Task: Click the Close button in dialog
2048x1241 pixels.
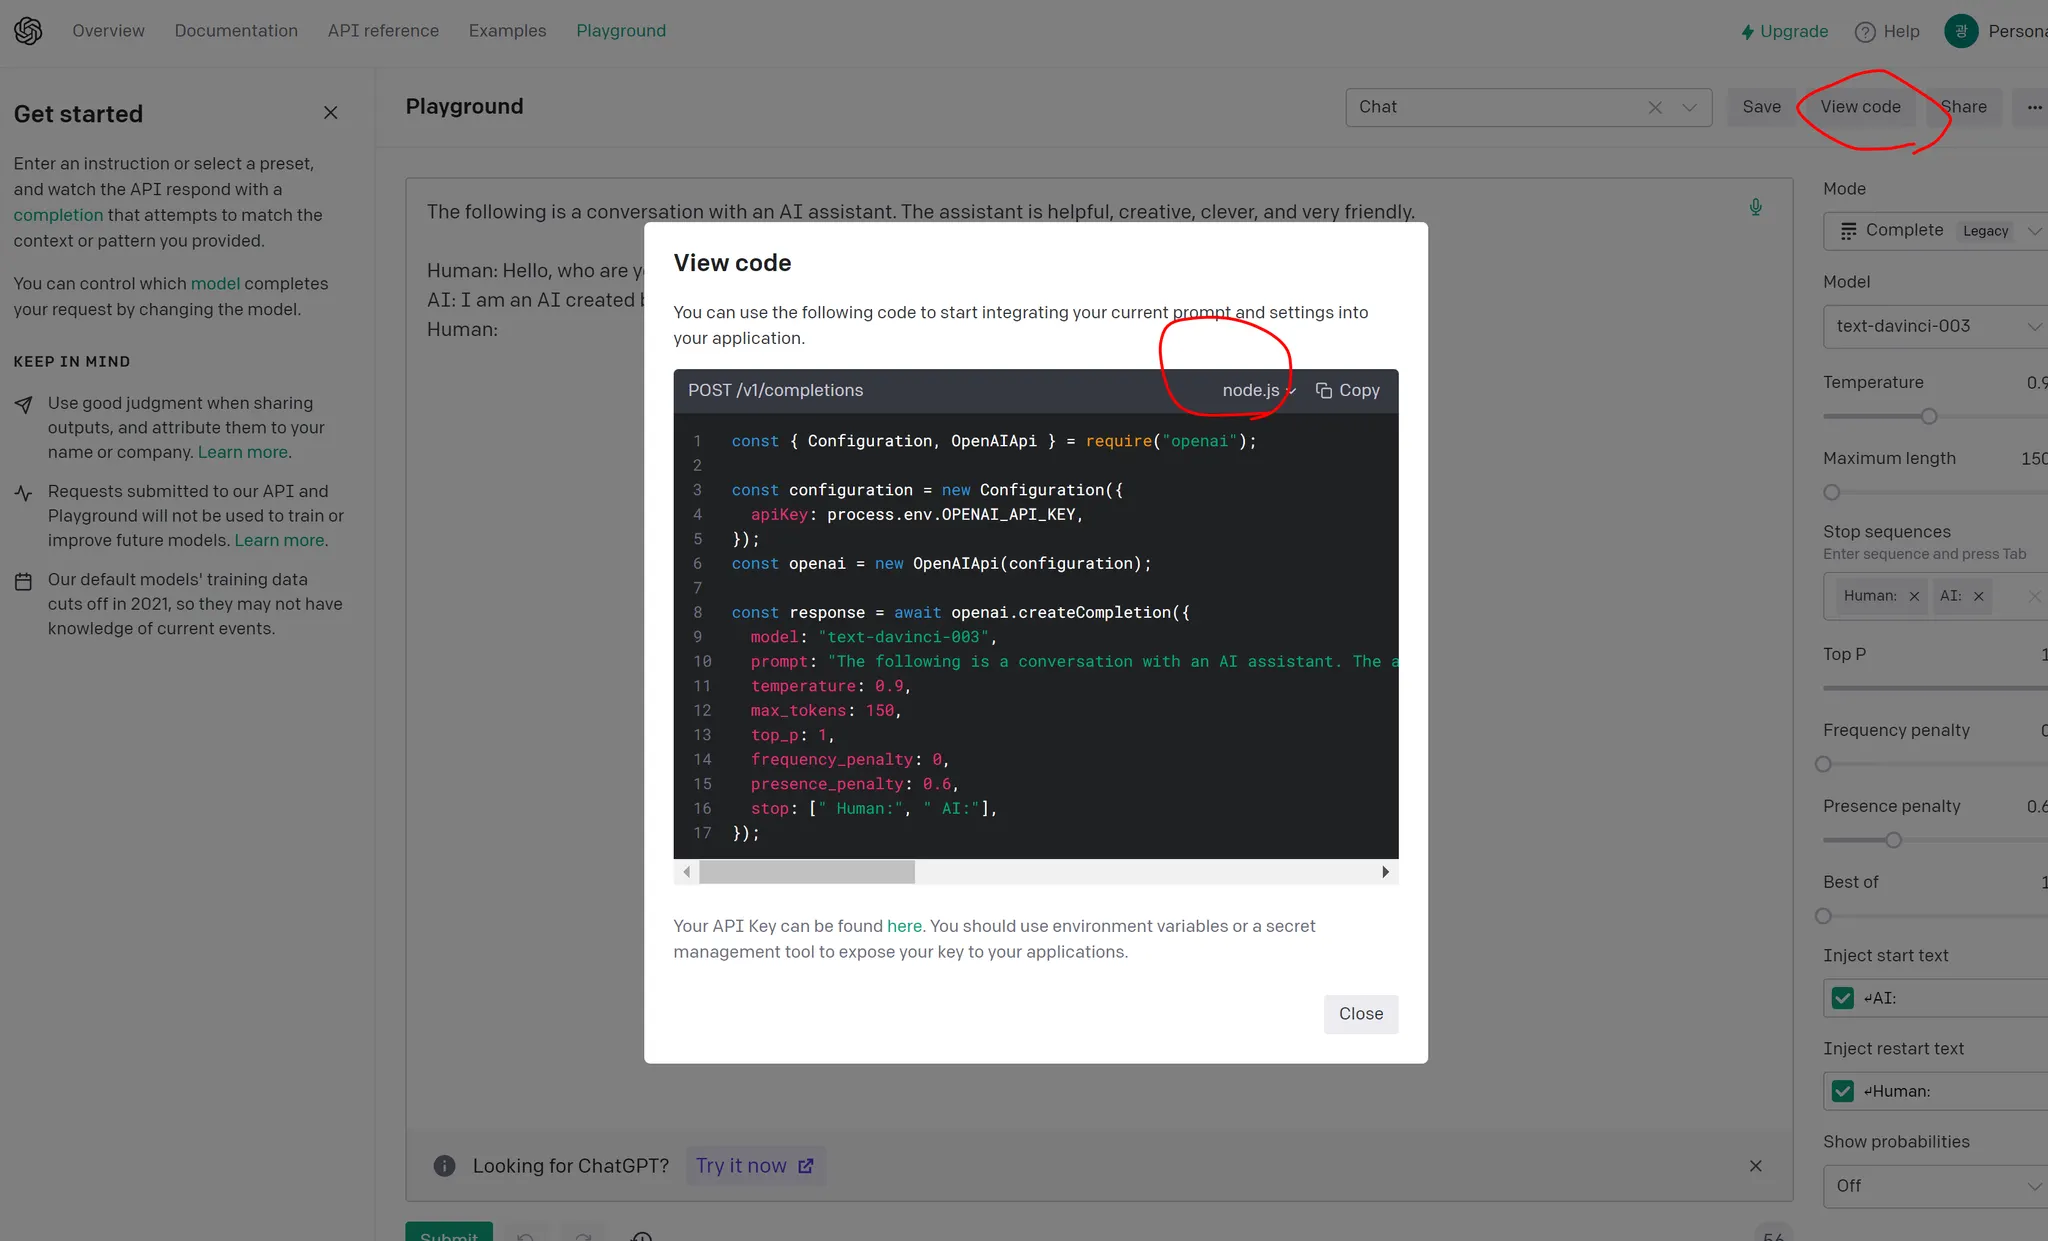Action: pos(1360,1014)
